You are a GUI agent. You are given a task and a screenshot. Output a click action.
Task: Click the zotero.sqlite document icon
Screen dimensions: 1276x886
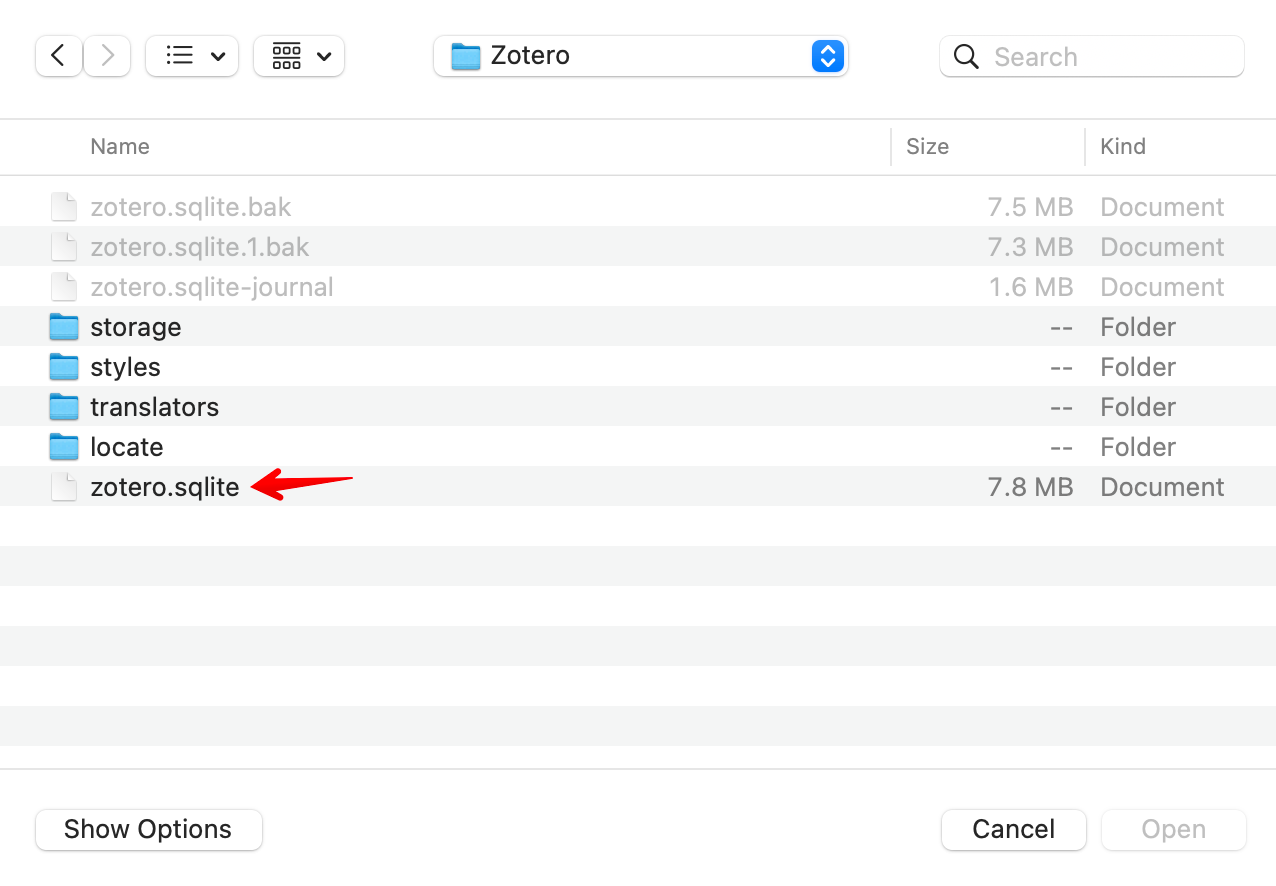(x=64, y=487)
